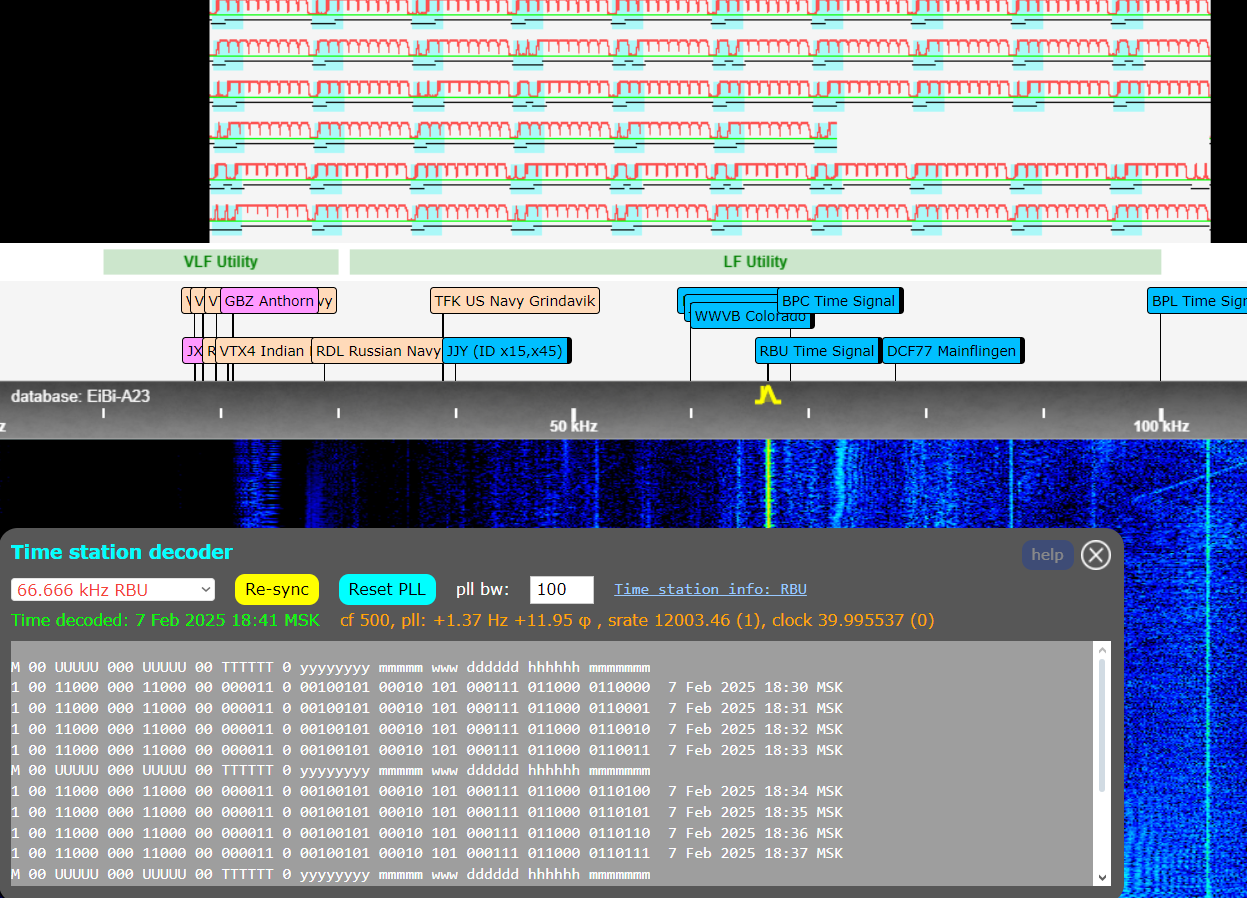
Task: Click the Reset PLL button
Action: click(387, 589)
